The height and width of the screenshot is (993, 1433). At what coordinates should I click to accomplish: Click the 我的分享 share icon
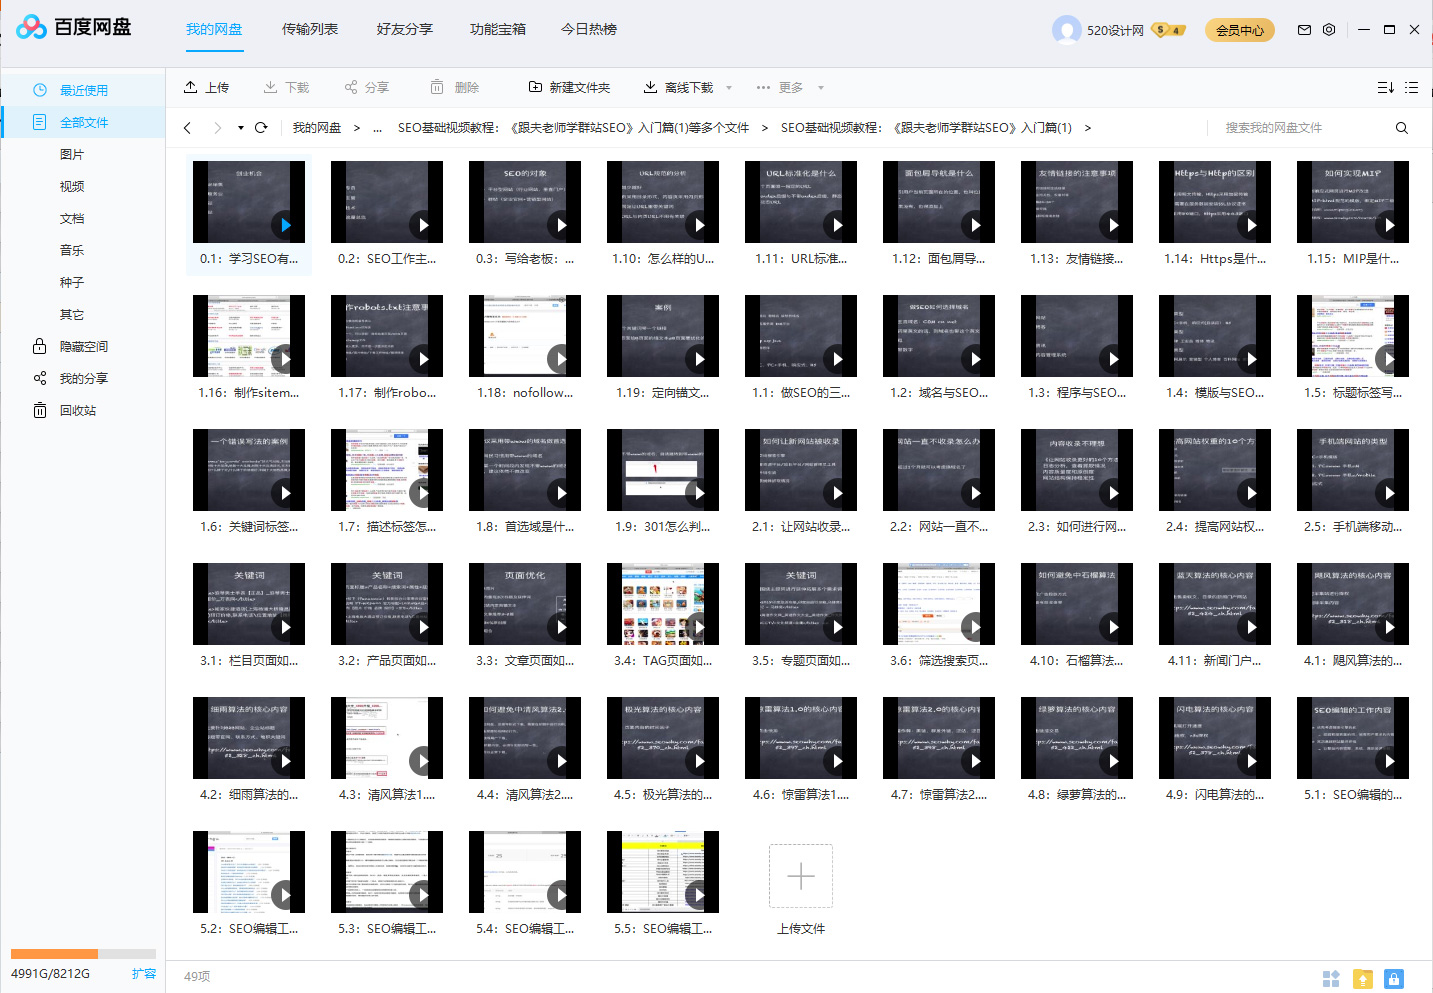click(x=40, y=378)
